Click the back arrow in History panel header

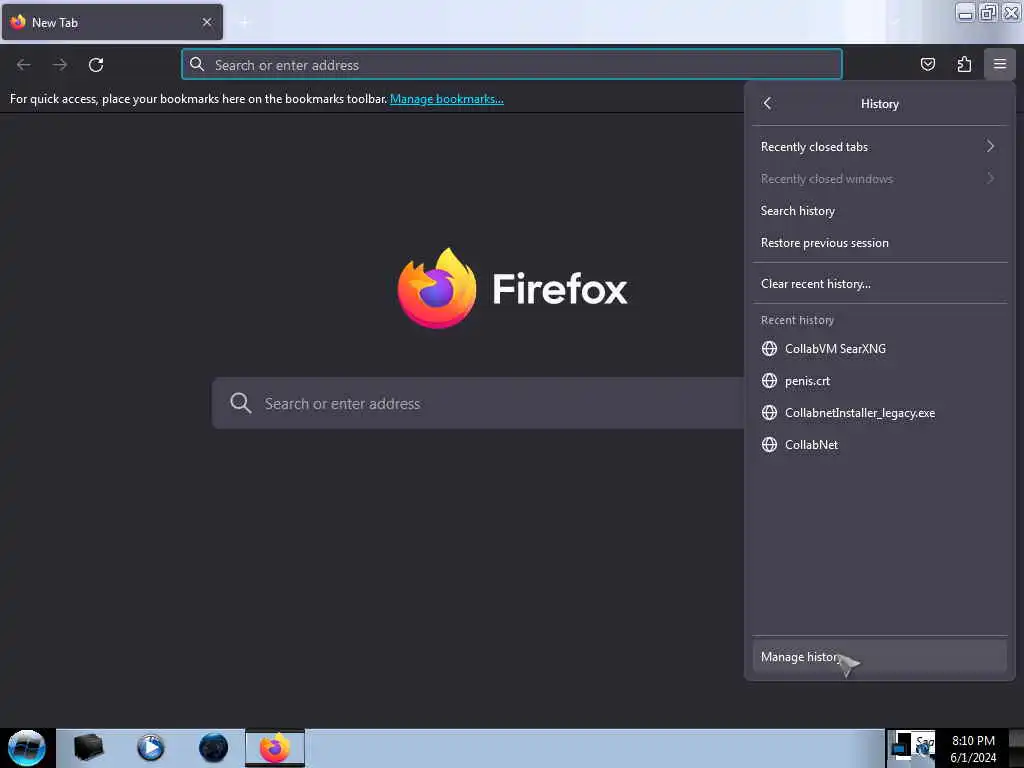pos(767,103)
